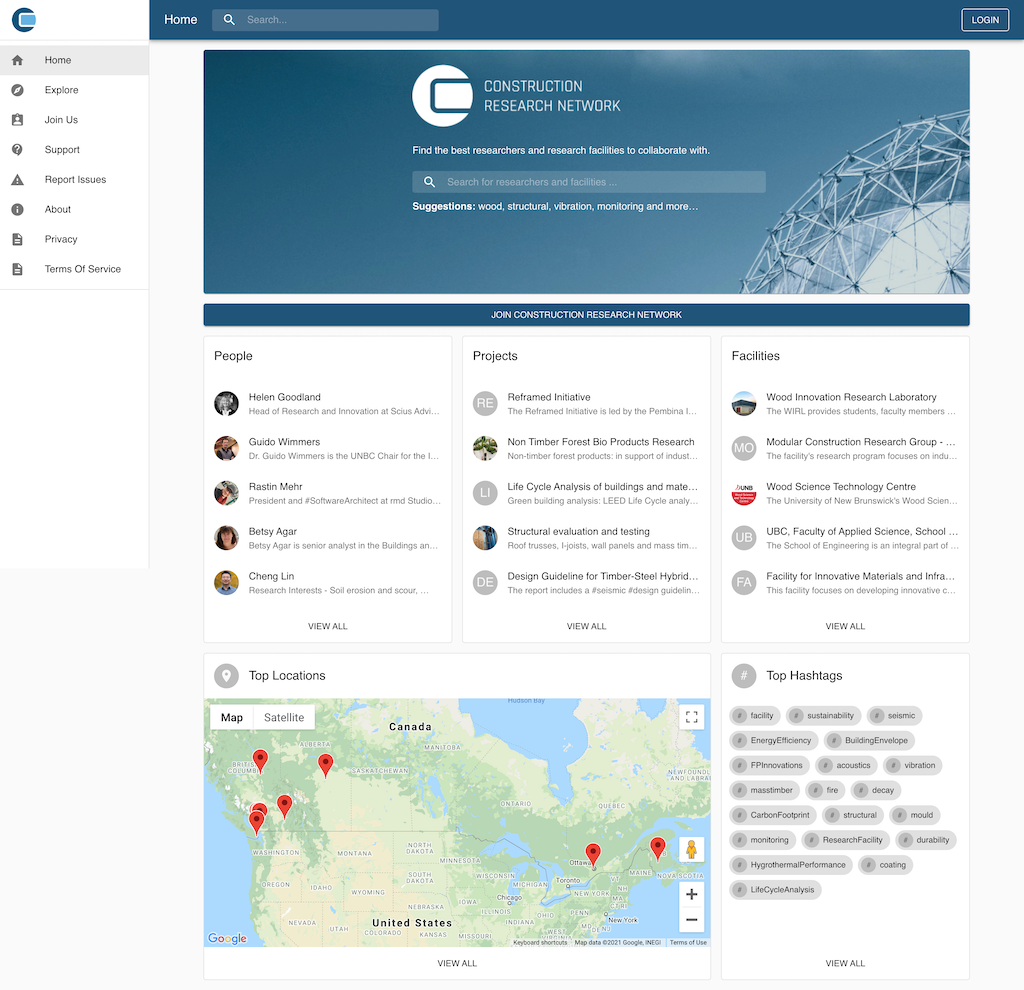Click the Report Issues warning triangle icon
The height and width of the screenshot is (990, 1024).
(x=18, y=180)
